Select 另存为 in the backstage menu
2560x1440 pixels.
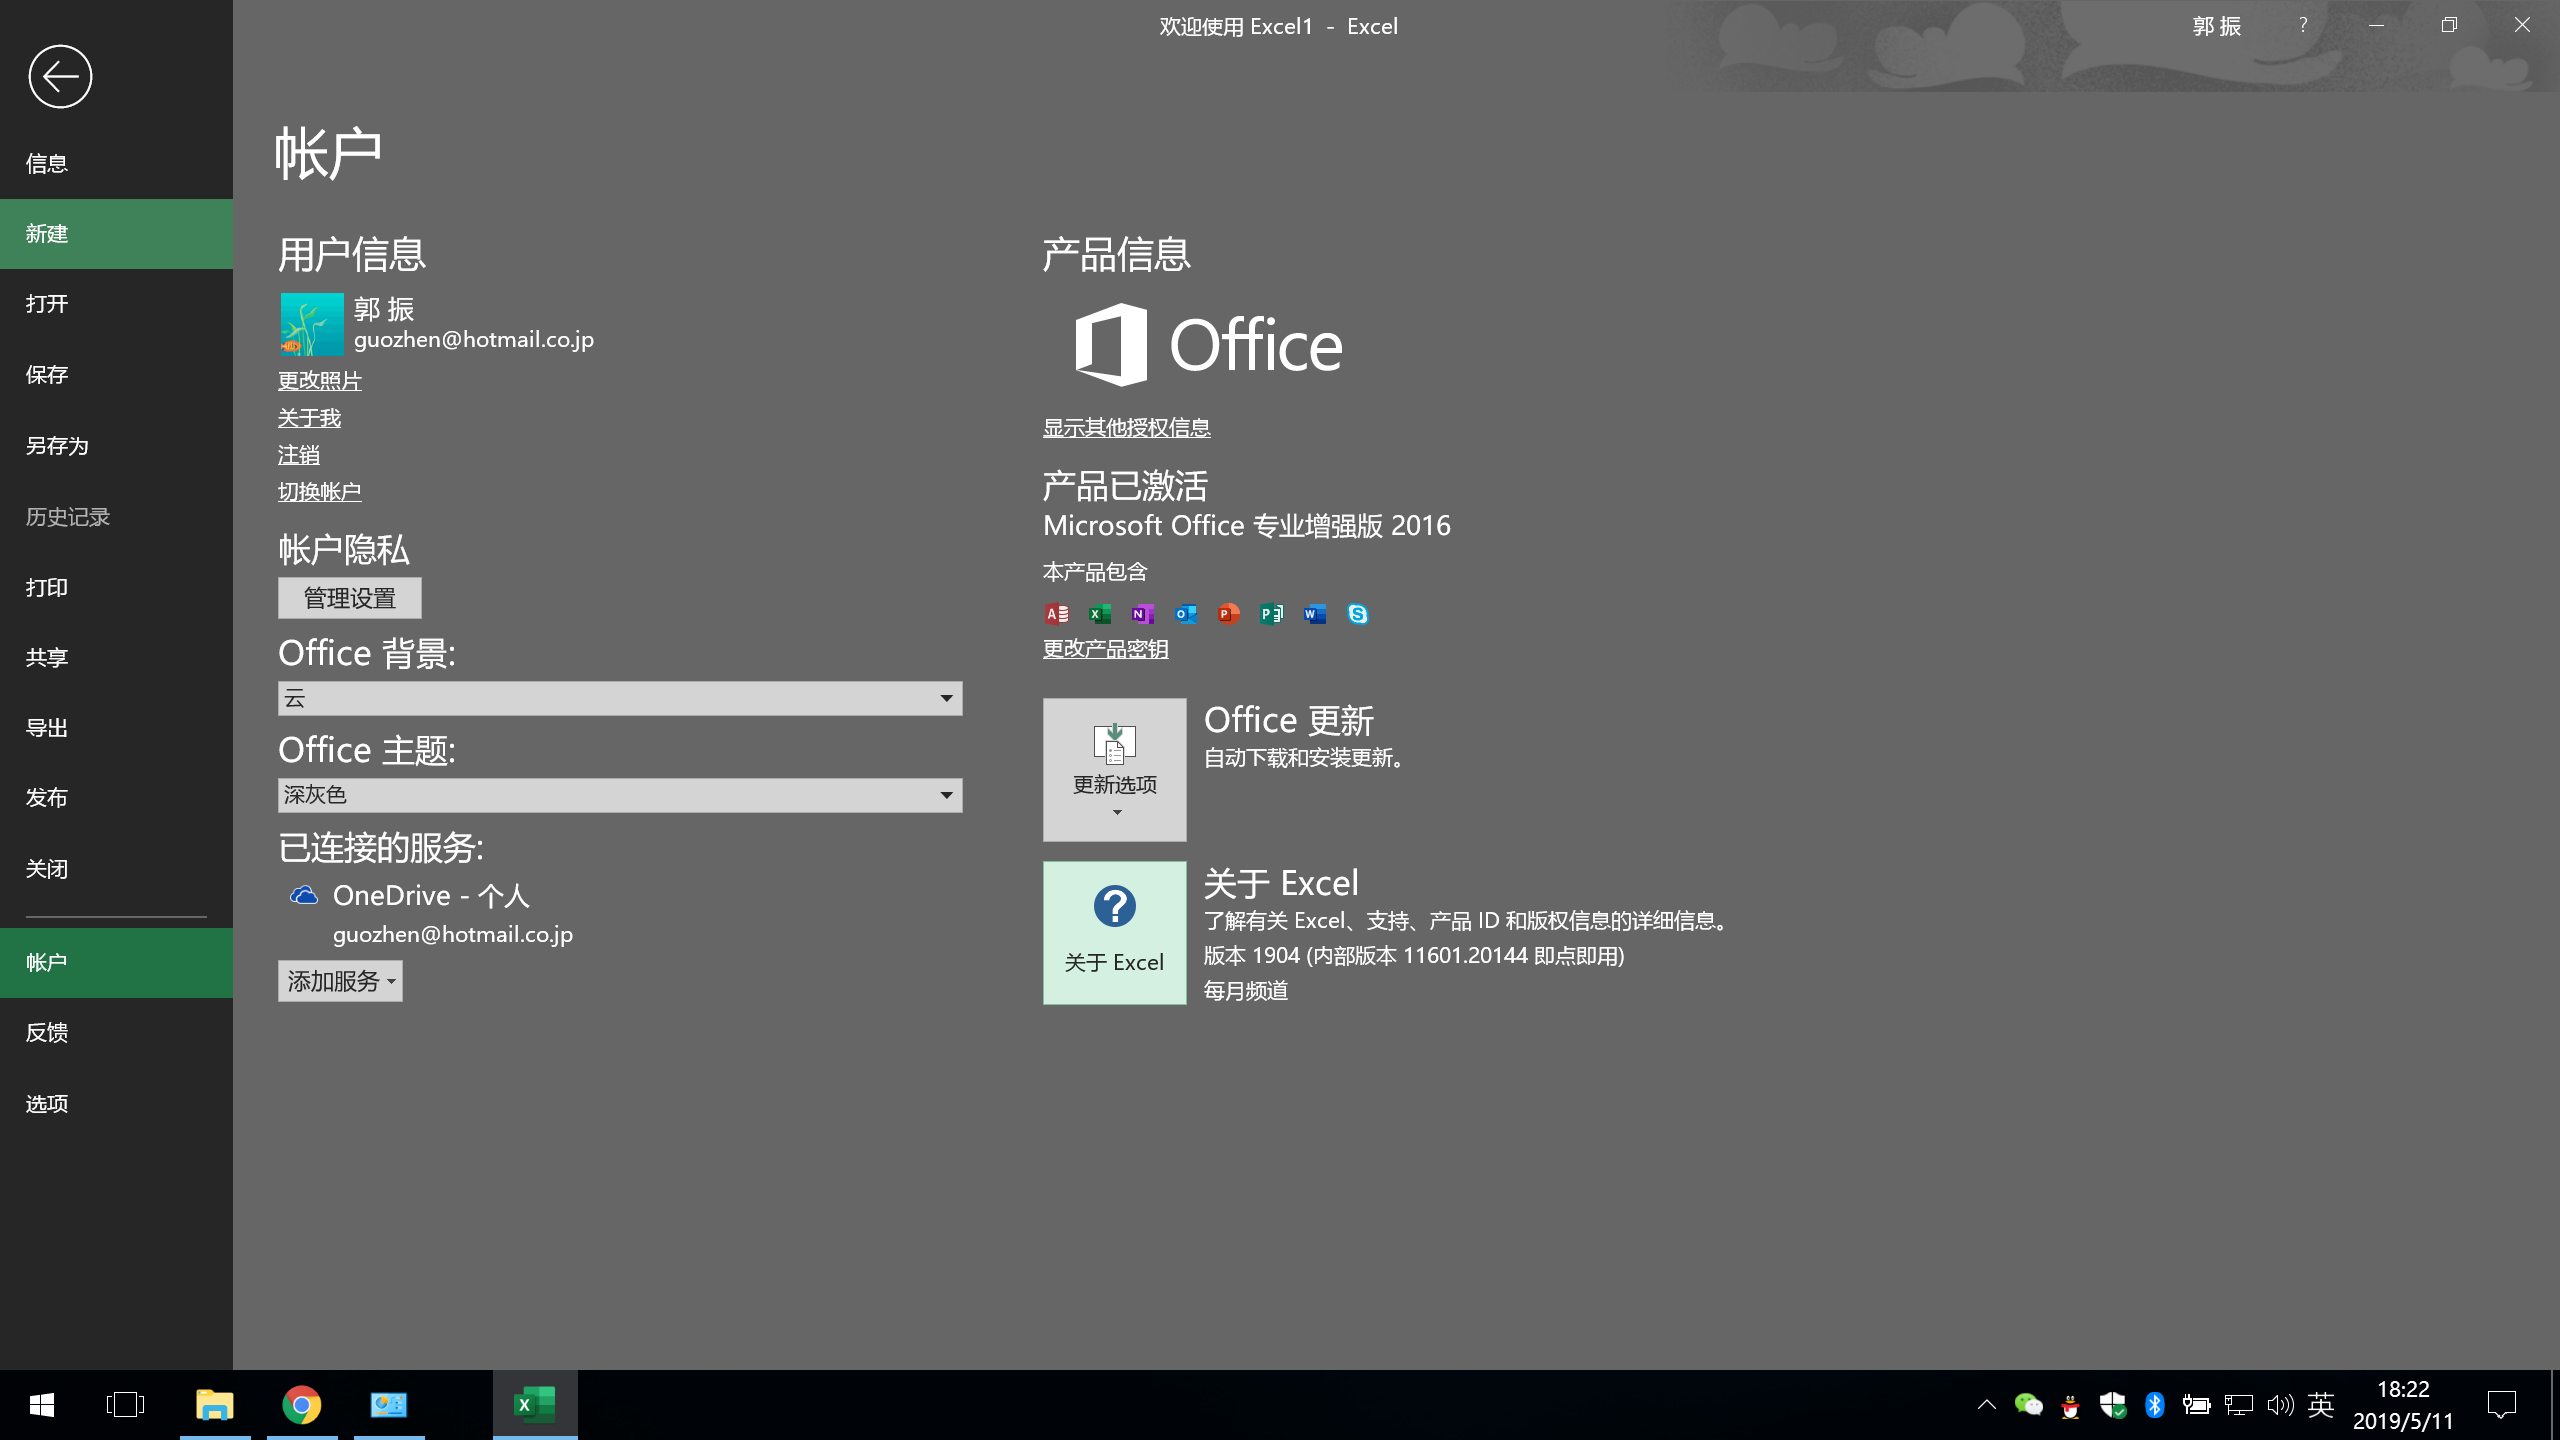(x=116, y=446)
